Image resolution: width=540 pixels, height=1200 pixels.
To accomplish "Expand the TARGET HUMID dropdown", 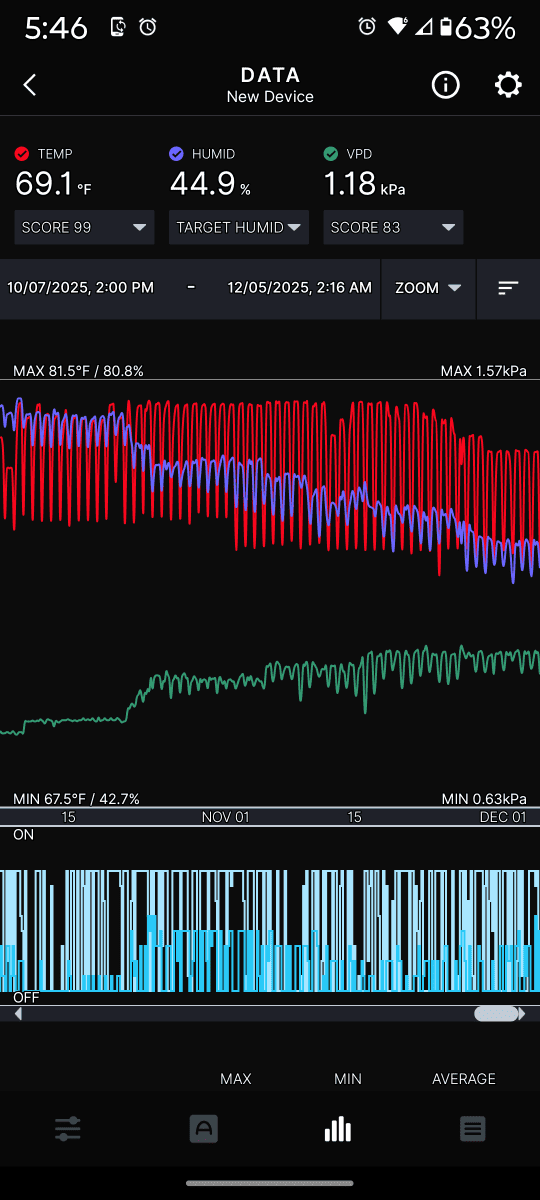I will point(239,227).
